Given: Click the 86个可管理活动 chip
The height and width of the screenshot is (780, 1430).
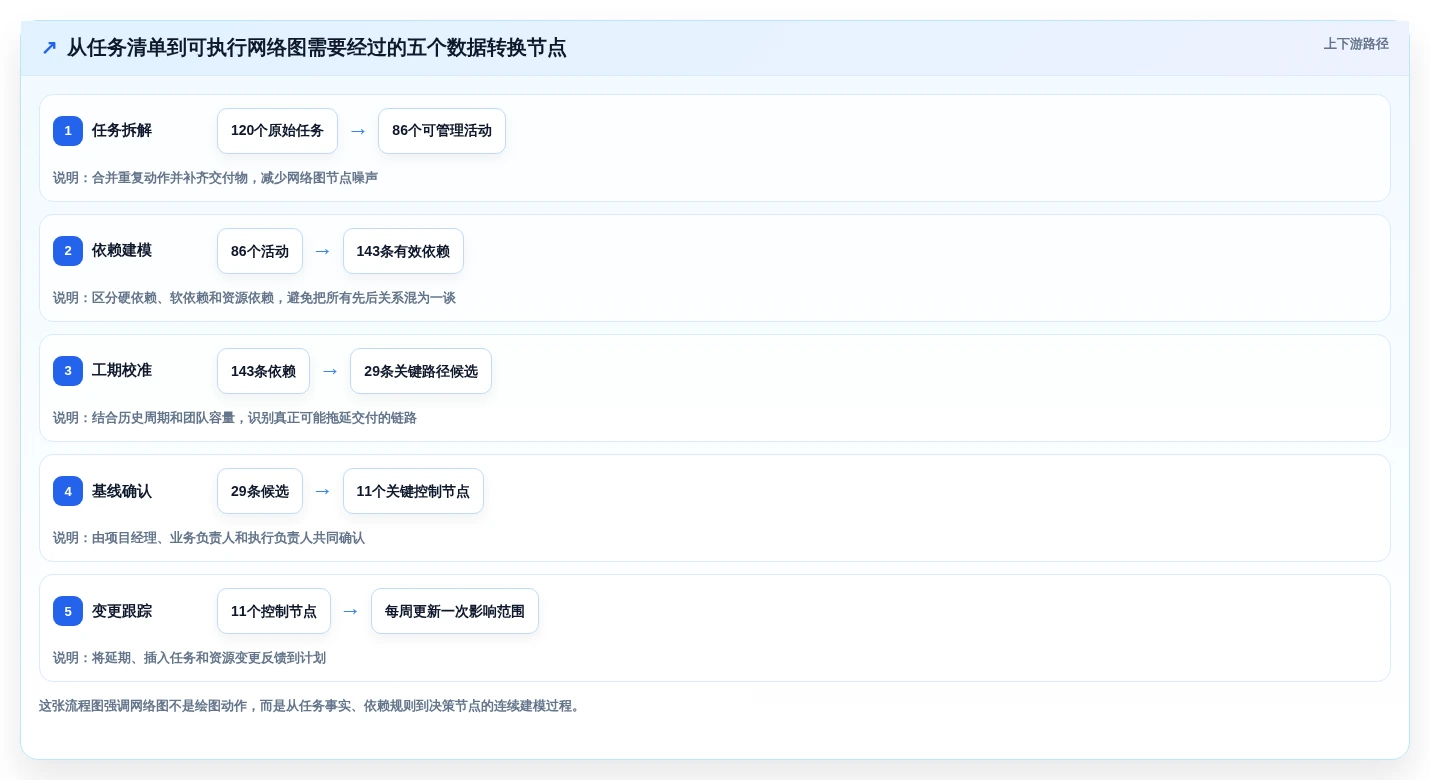Looking at the screenshot, I should [442, 131].
